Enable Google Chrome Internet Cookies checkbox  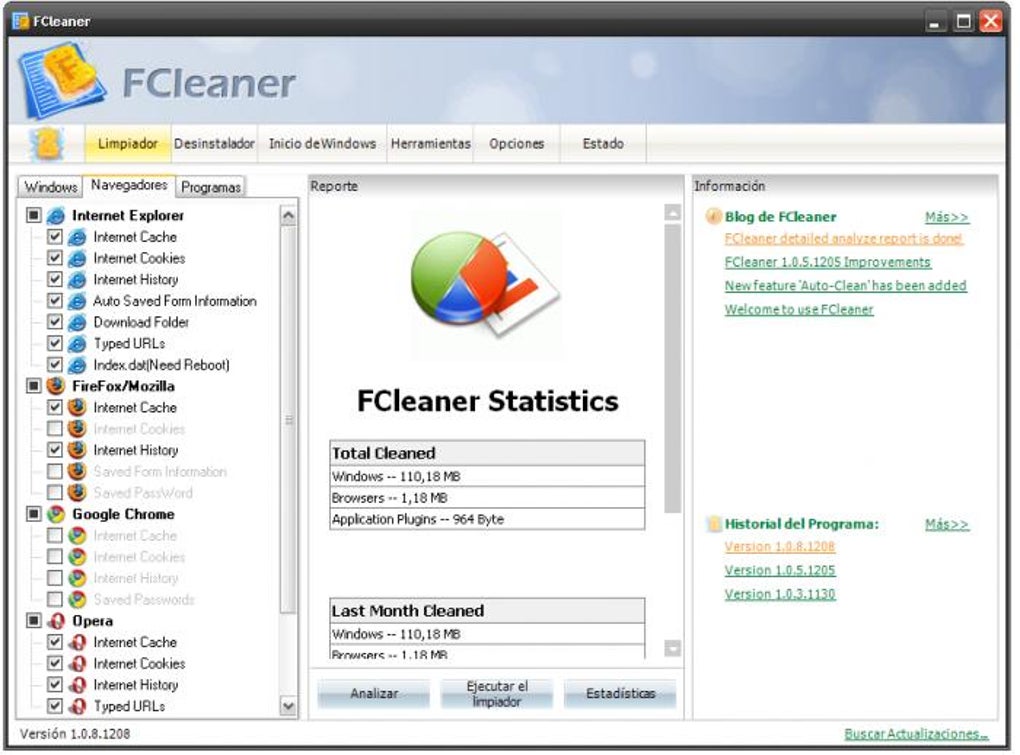(x=55, y=557)
